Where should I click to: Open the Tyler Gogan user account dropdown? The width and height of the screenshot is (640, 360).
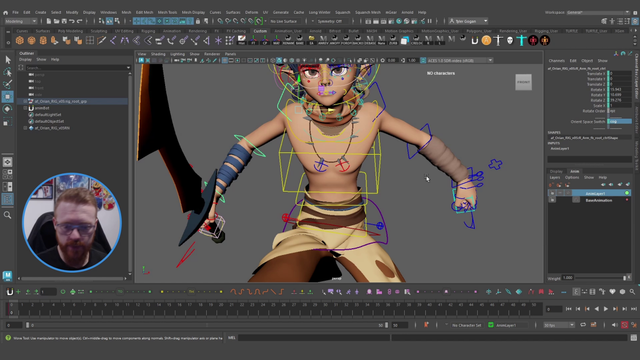pos(468,21)
